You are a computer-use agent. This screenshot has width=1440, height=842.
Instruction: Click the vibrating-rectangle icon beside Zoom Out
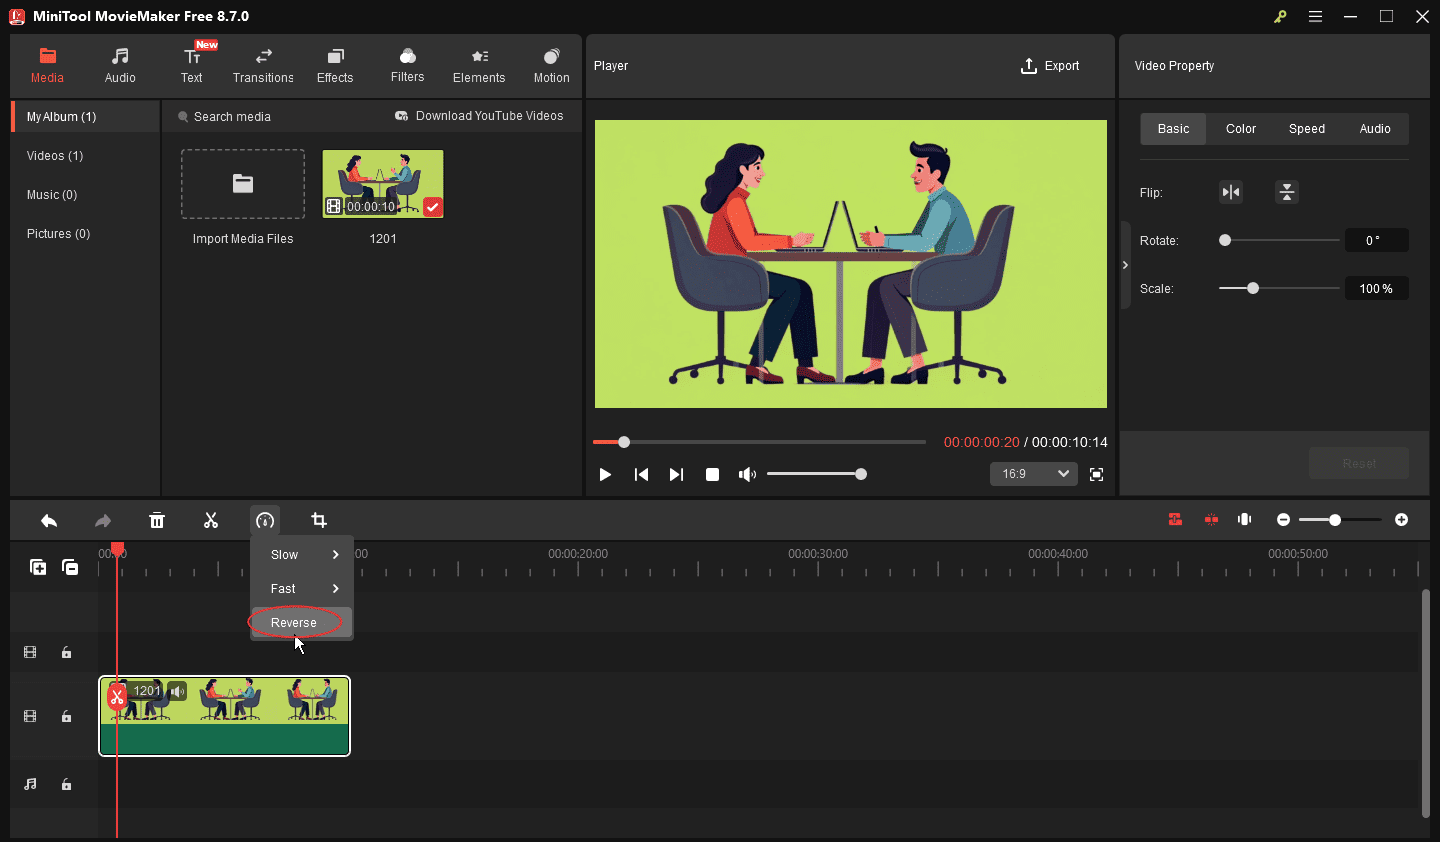point(1245,520)
